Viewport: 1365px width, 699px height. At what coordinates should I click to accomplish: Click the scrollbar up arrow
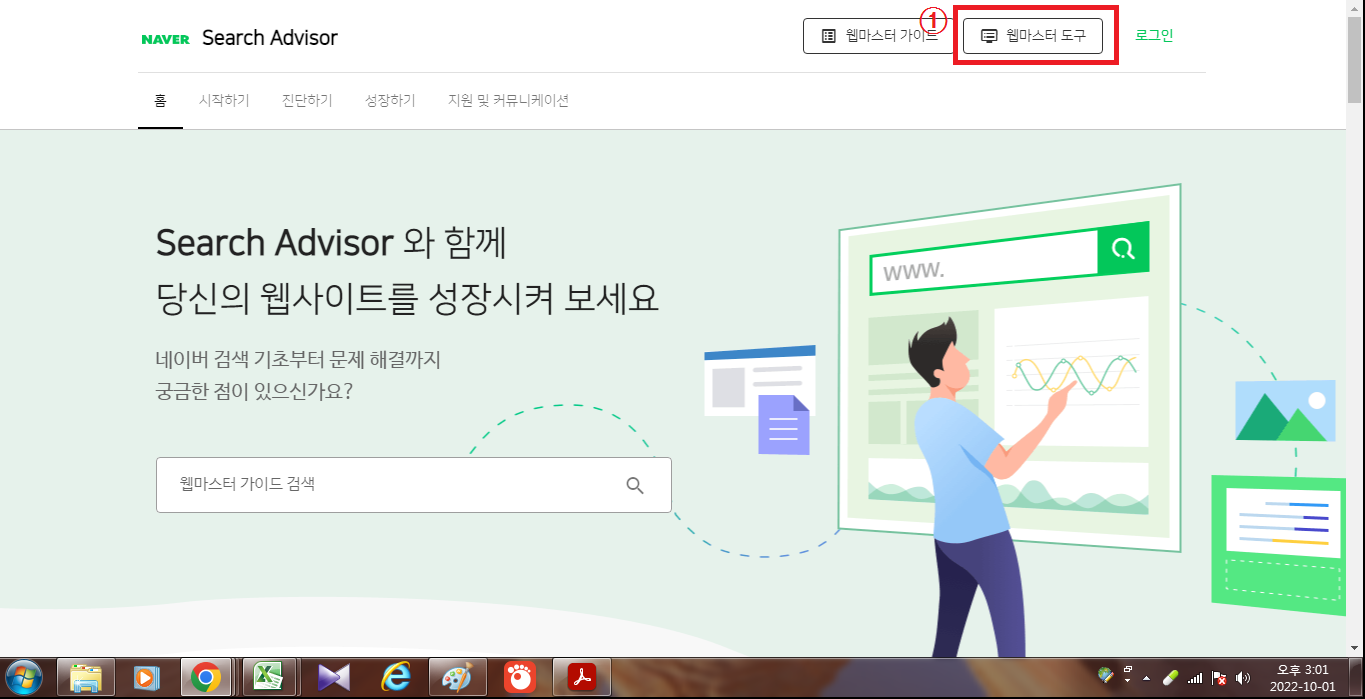click(x=1354, y=7)
